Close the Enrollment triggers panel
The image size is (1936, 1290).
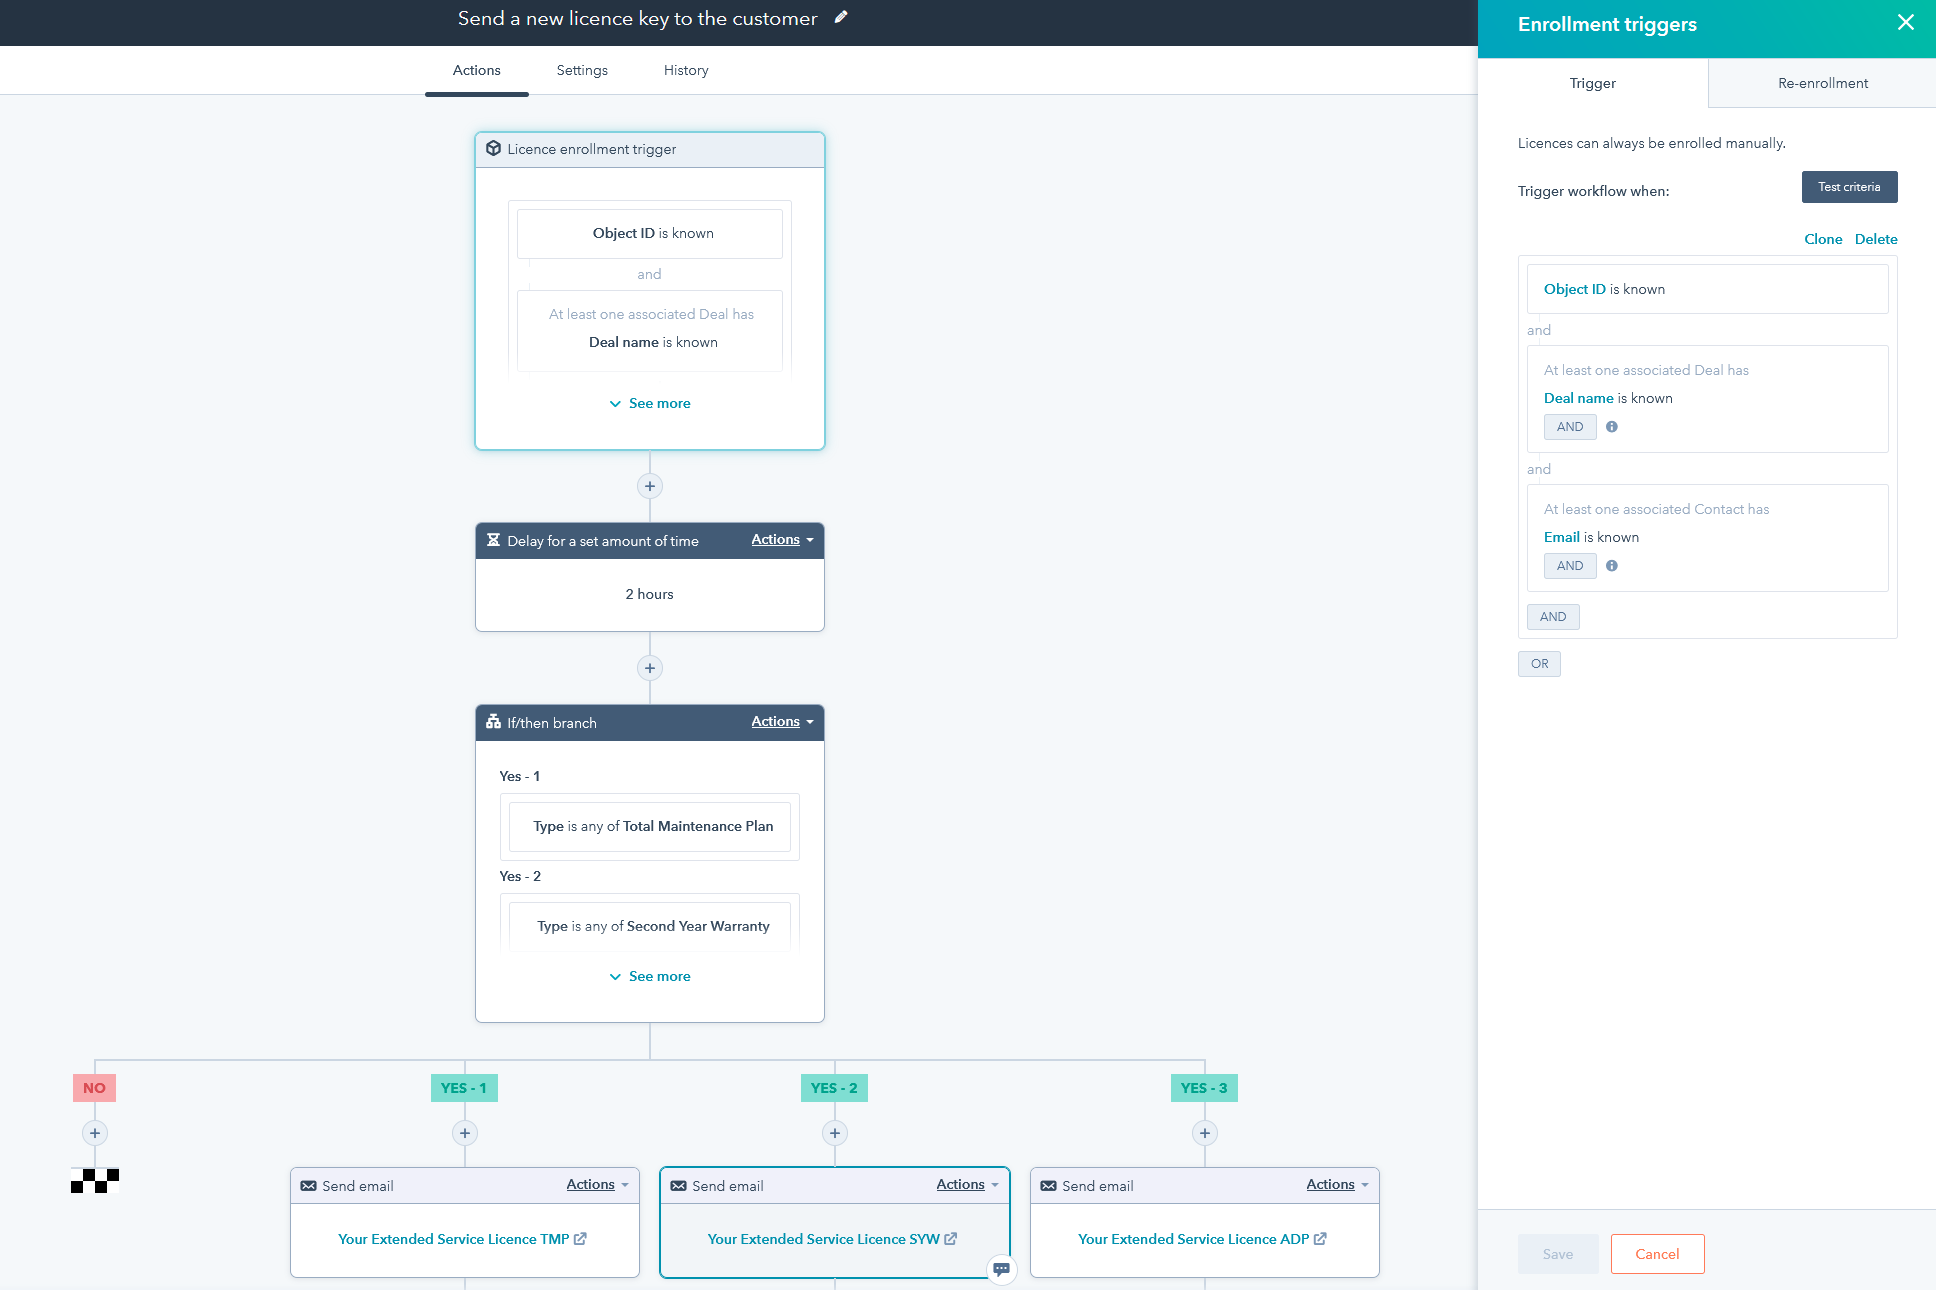tap(1906, 23)
